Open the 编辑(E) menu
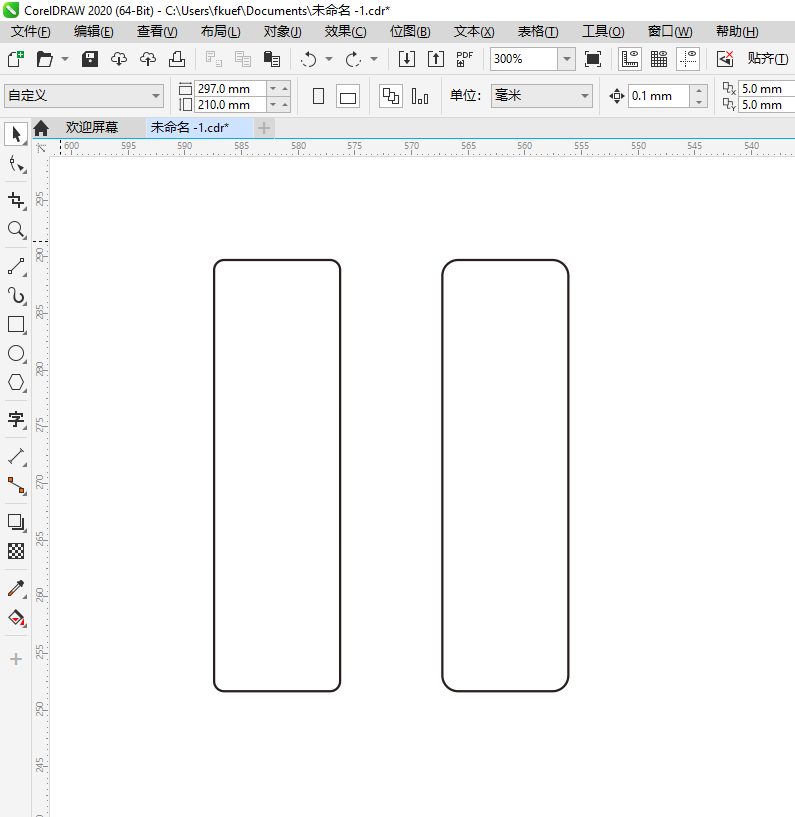The width and height of the screenshot is (795, 817). [93, 32]
